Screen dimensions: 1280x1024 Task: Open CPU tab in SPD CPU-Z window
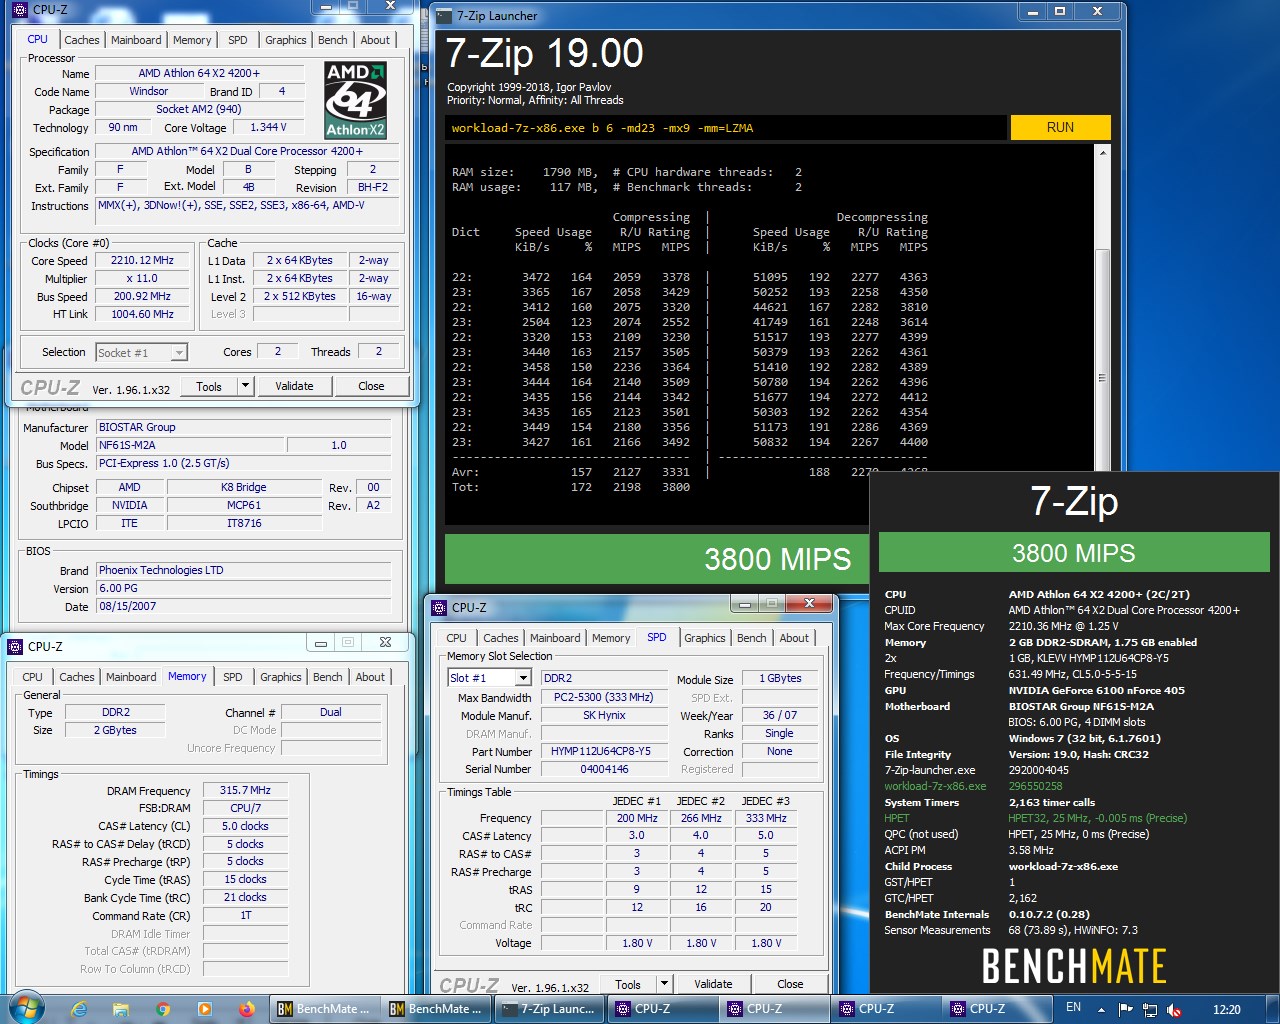coord(456,638)
